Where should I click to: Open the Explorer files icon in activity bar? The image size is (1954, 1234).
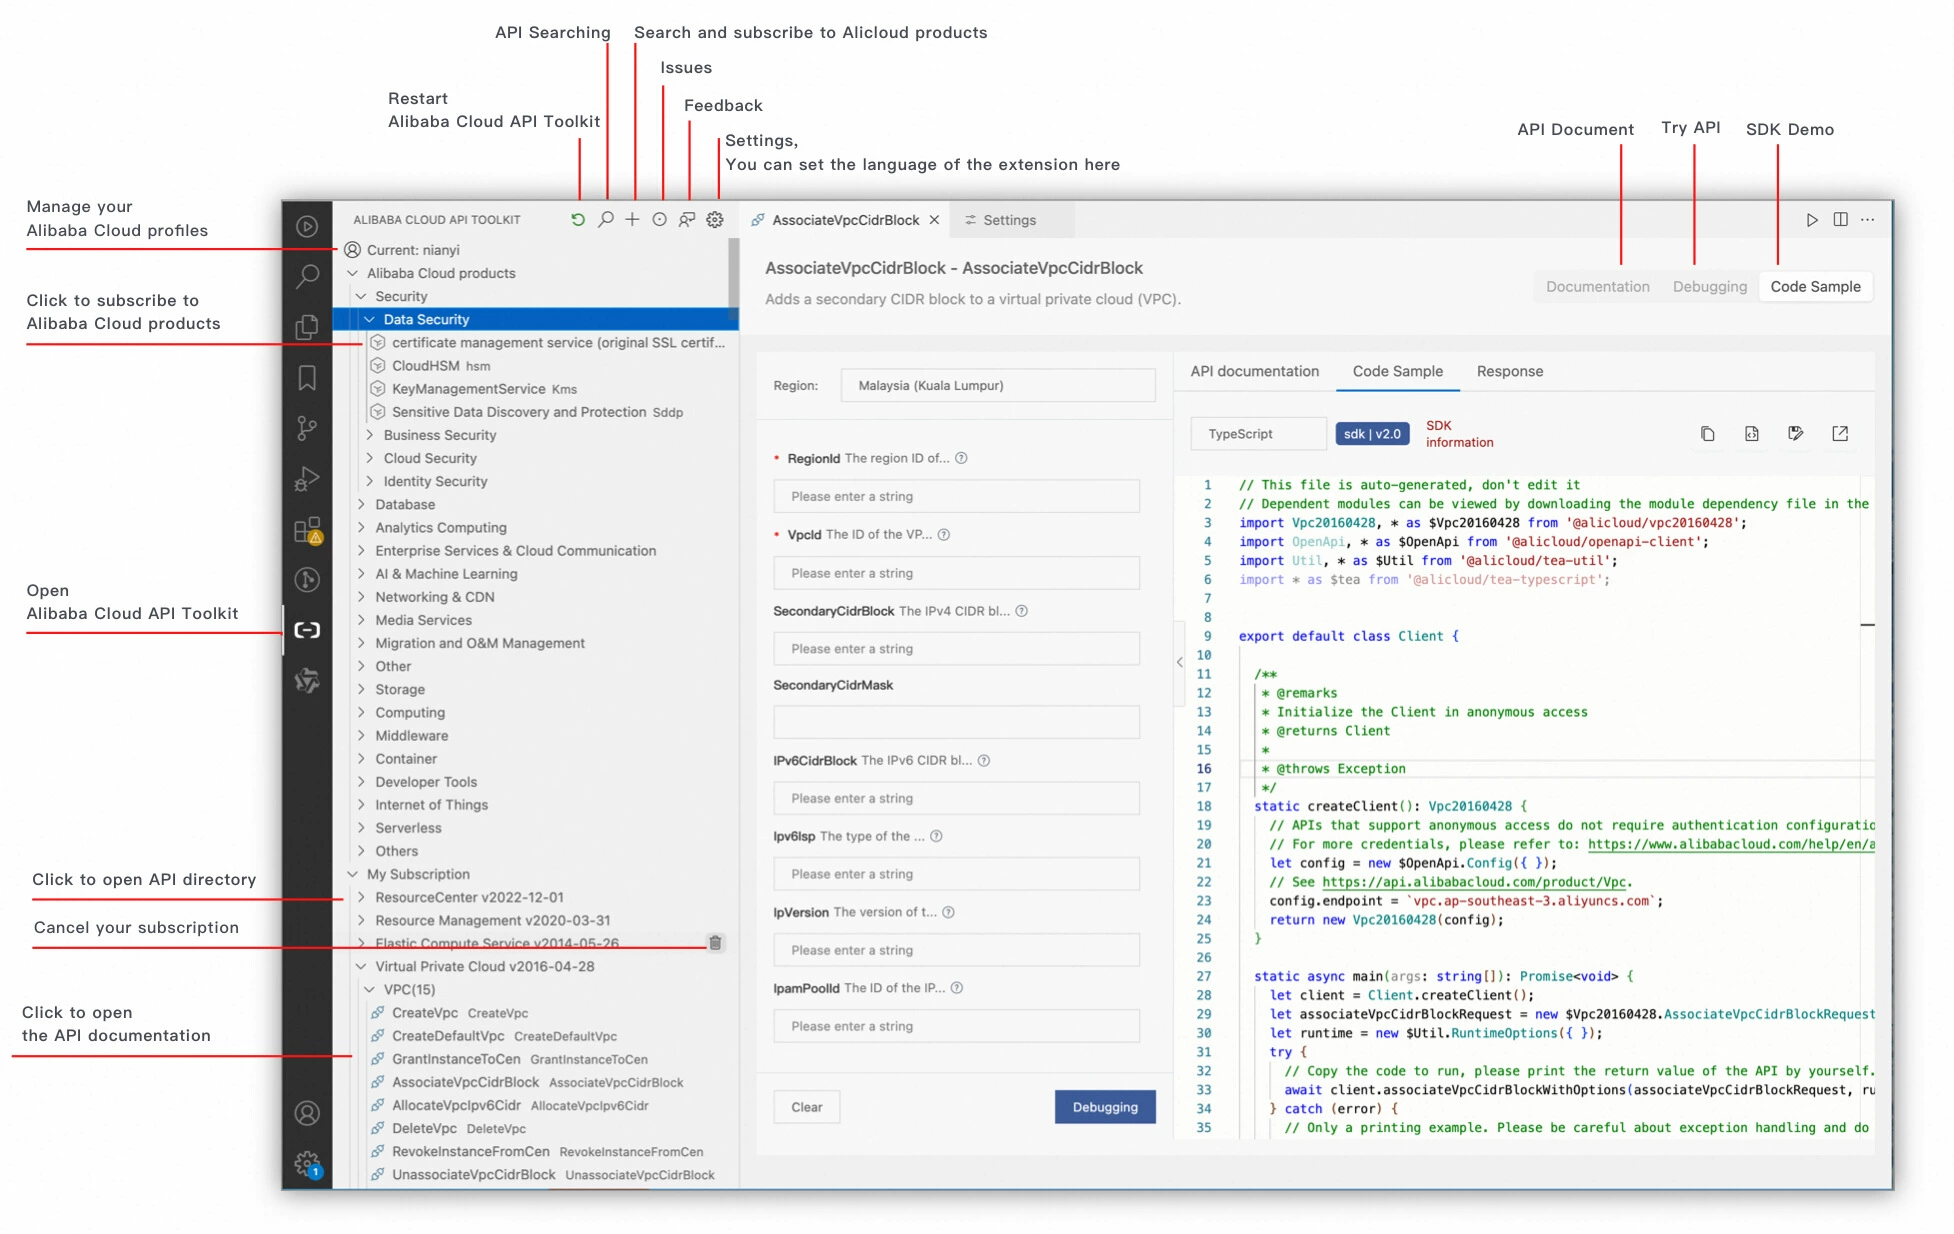click(x=307, y=326)
